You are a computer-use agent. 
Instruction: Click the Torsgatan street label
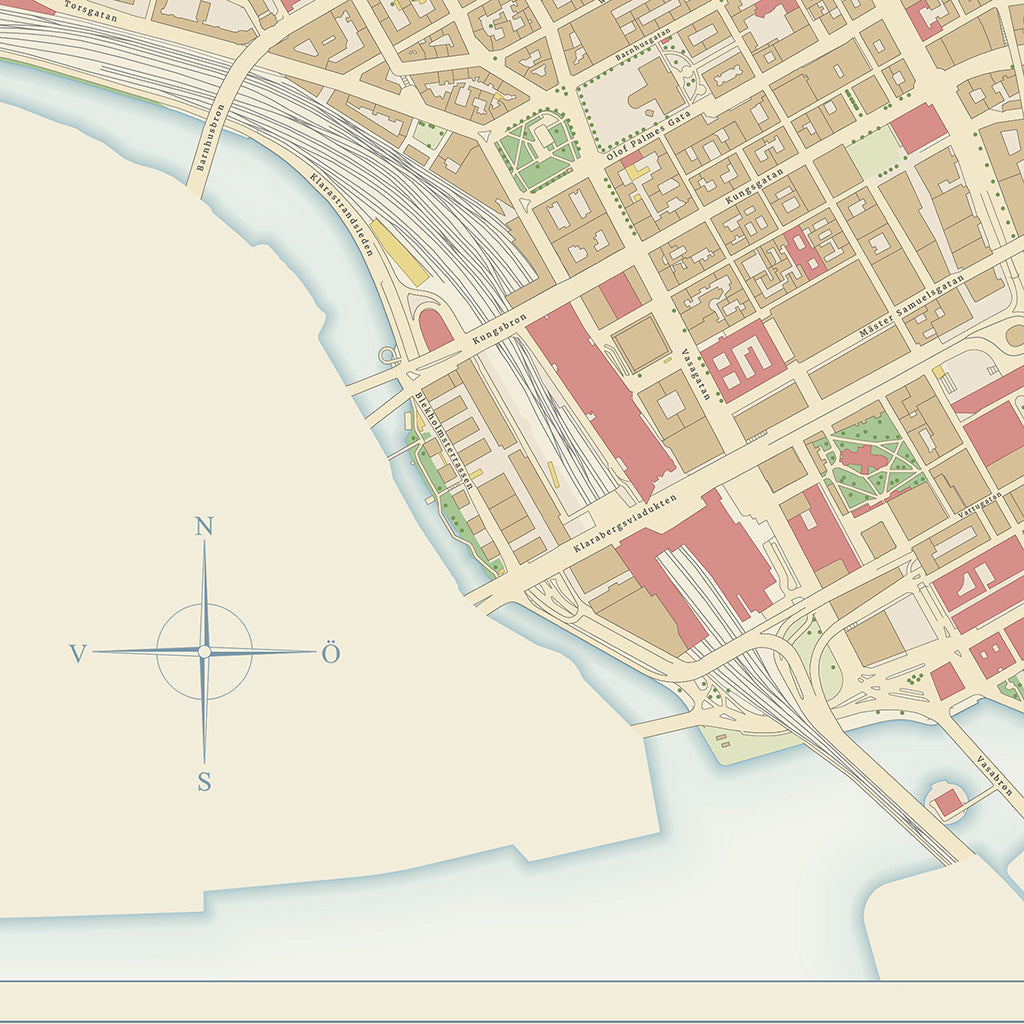coord(91,11)
